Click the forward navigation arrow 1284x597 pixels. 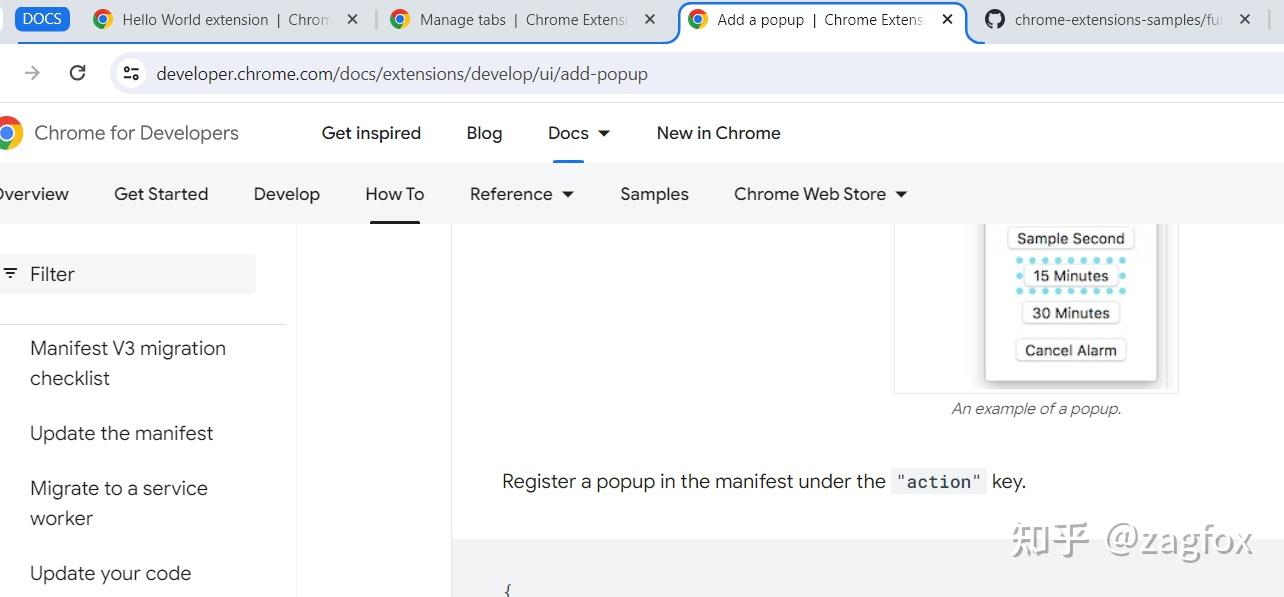click(x=32, y=73)
